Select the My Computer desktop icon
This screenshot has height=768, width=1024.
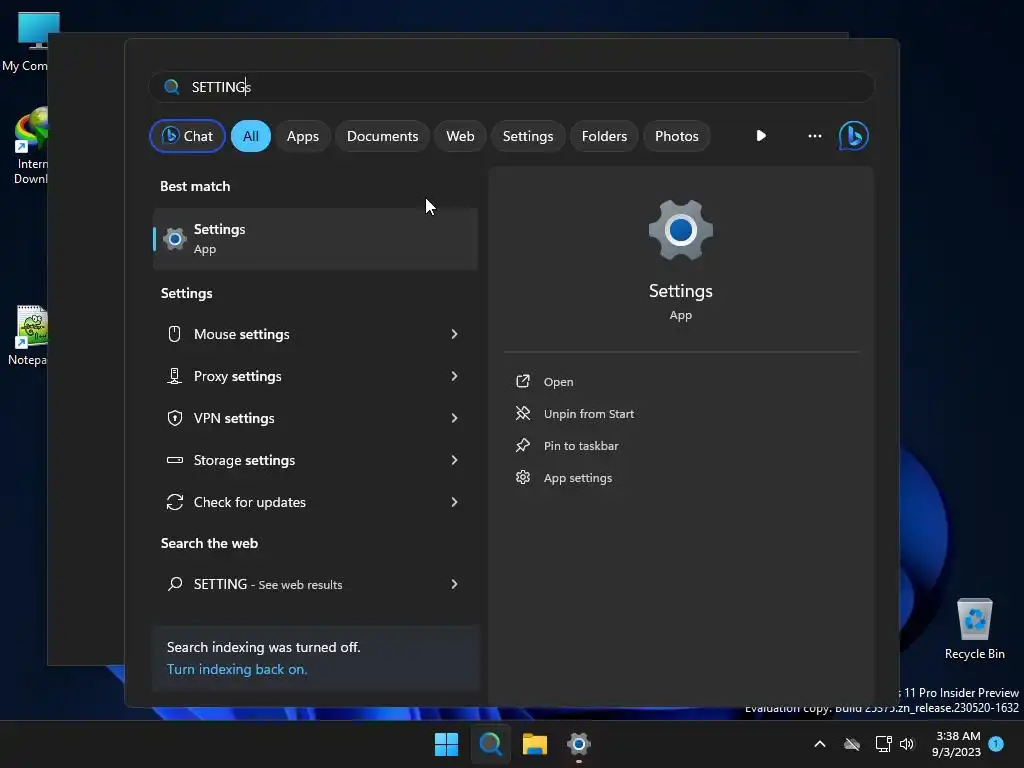[26, 41]
